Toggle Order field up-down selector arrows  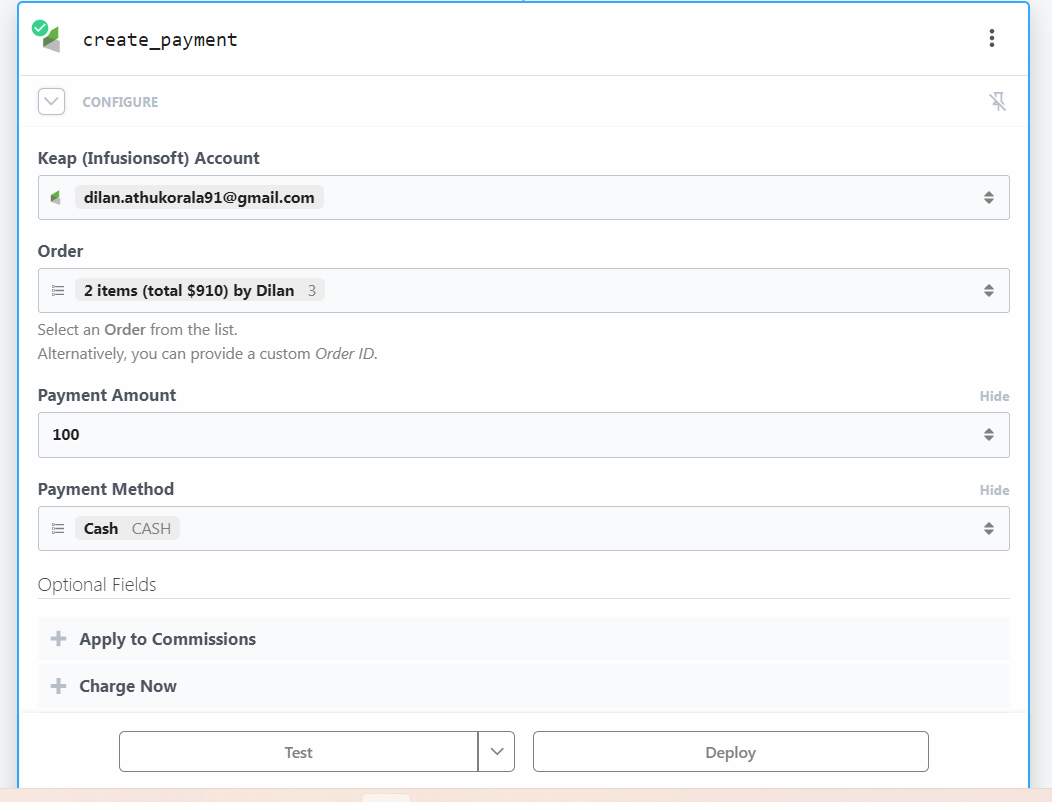point(988,291)
